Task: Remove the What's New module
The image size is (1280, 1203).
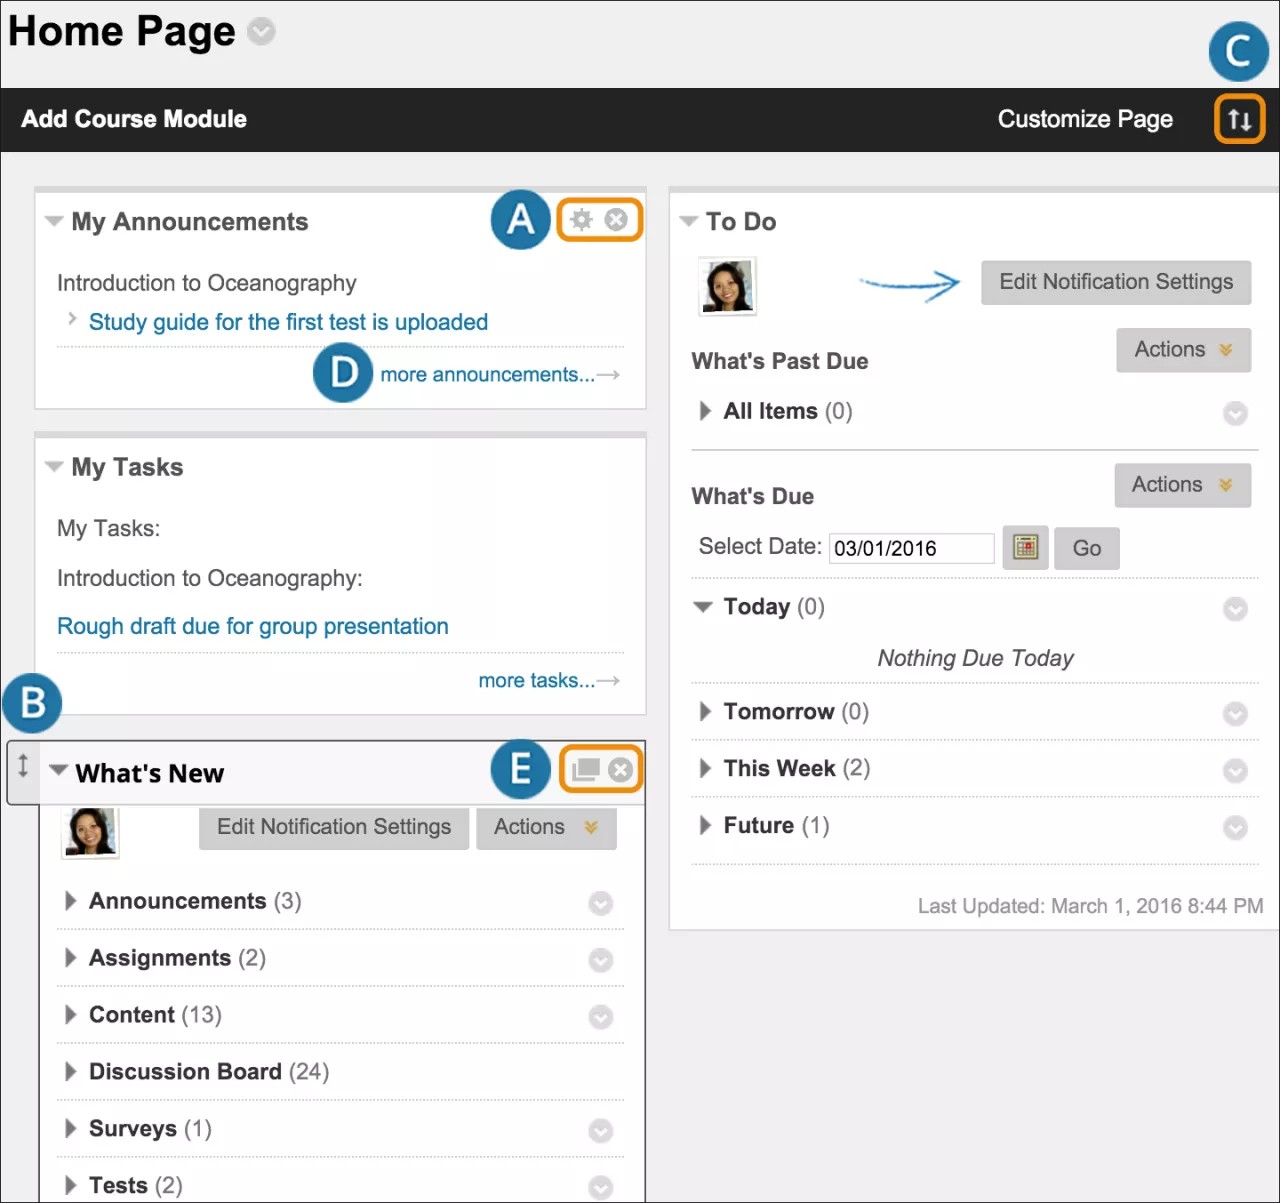Action: click(x=621, y=769)
